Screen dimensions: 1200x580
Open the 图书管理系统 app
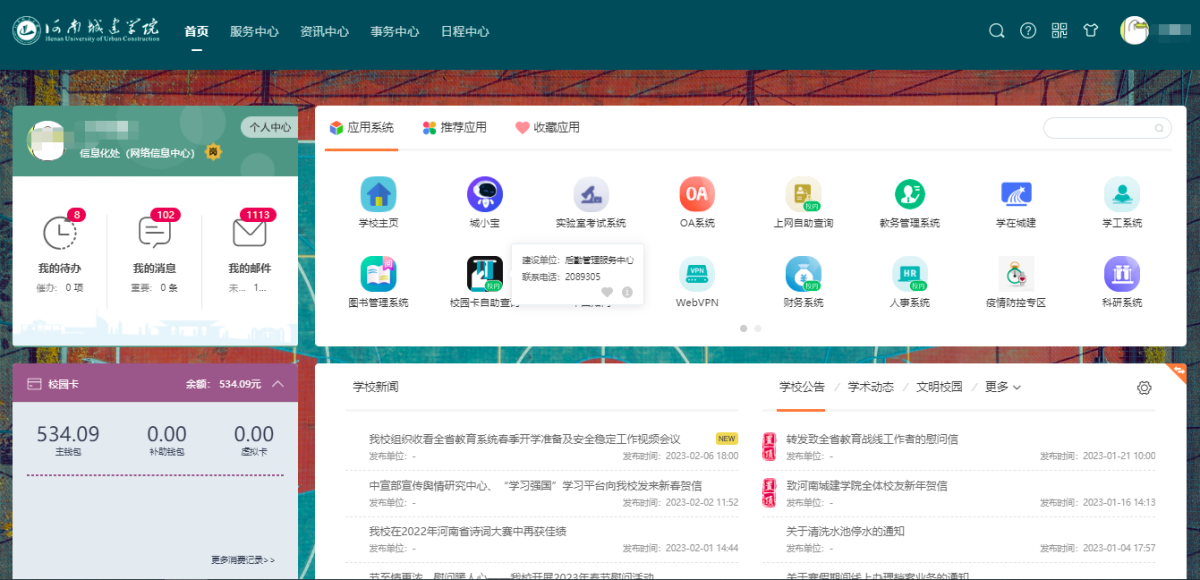point(378,274)
